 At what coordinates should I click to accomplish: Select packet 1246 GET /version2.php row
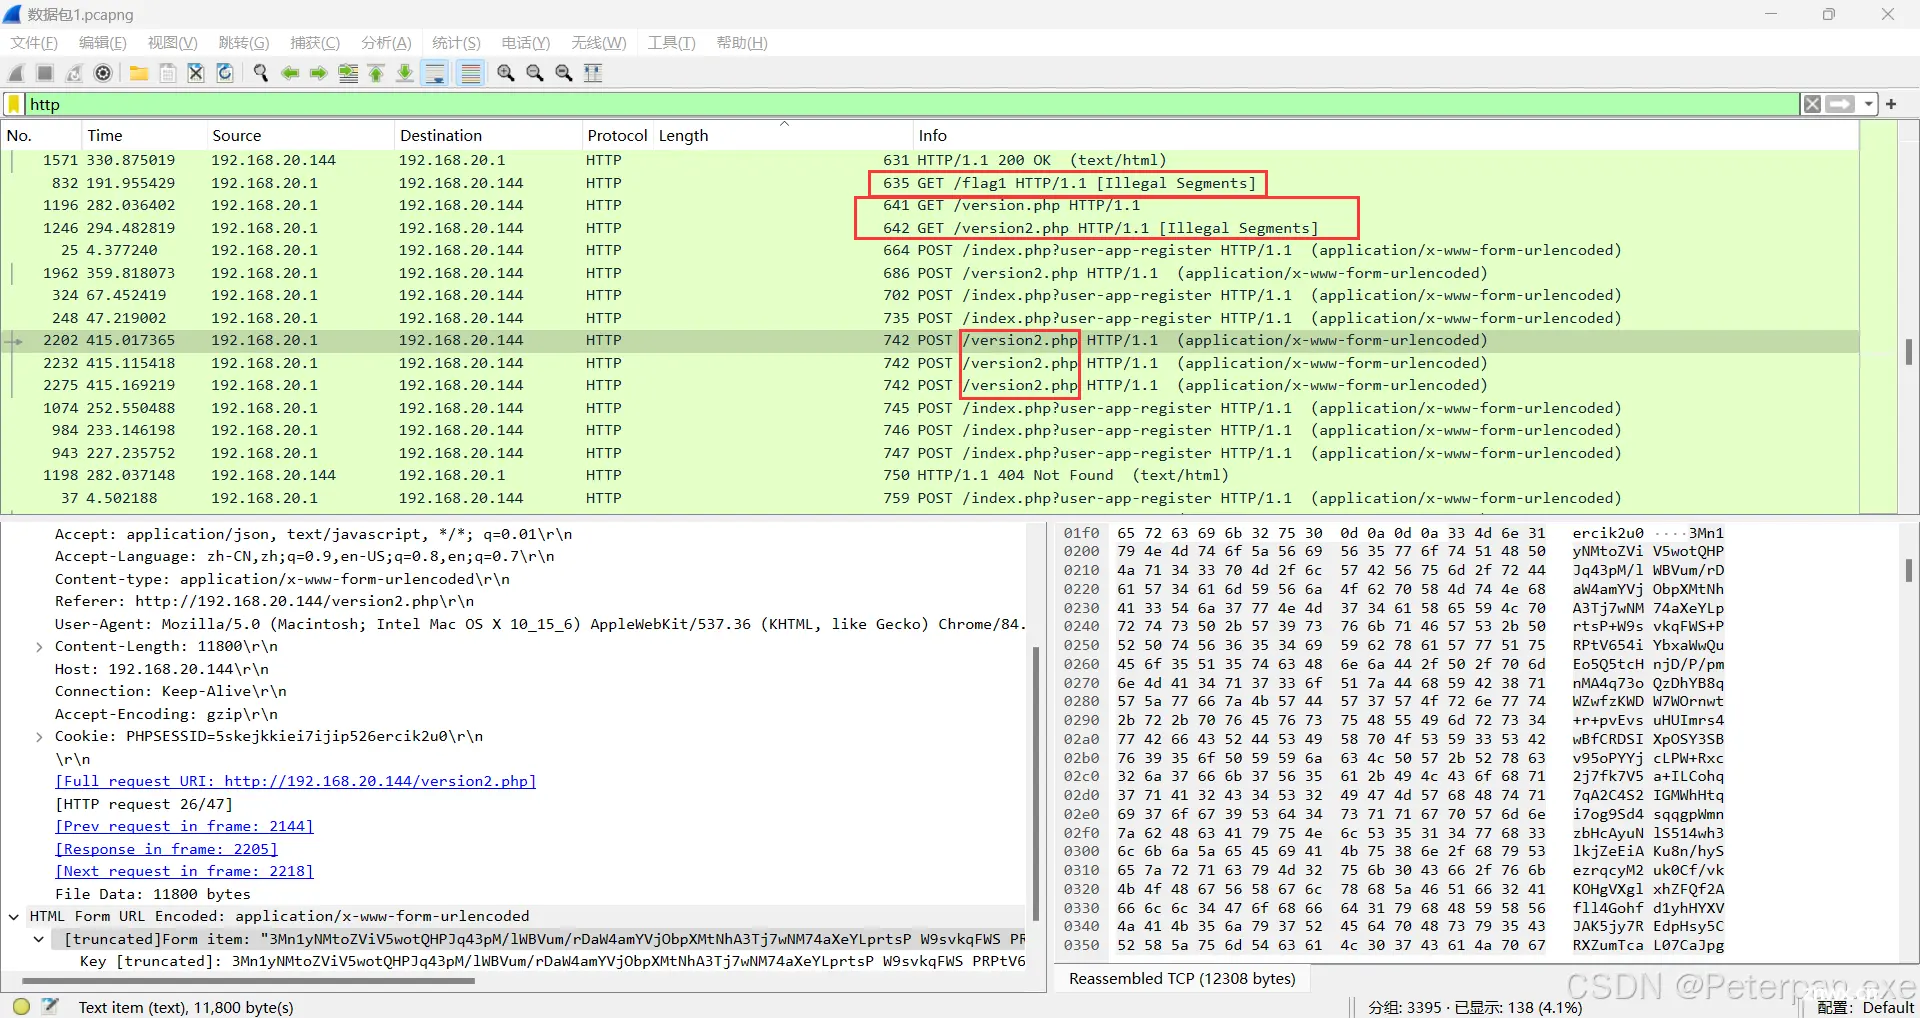(x=930, y=228)
